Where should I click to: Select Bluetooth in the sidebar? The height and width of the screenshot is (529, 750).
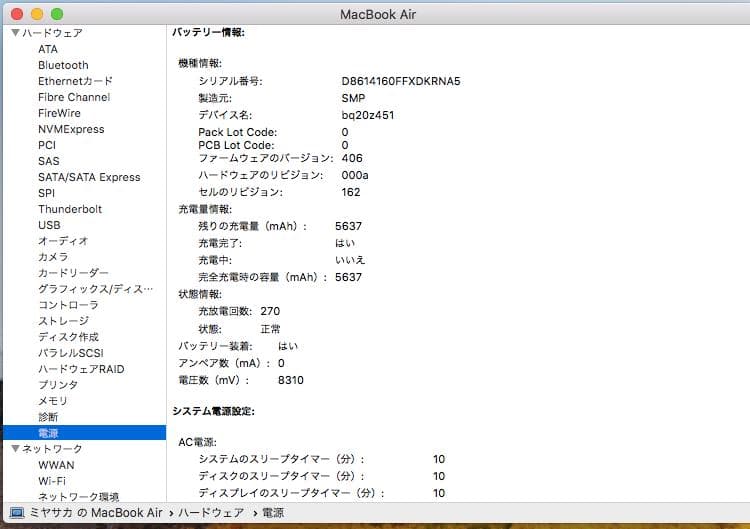[63, 65]
